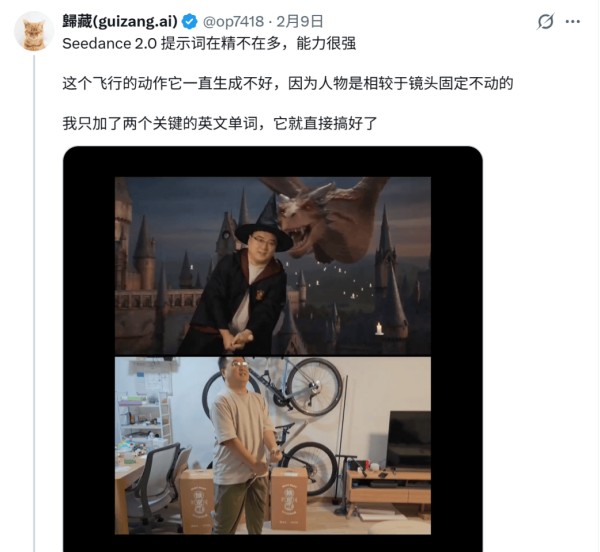Select the line starting with 我只加了两个关键的
The image size is (600, 552).
220,124
